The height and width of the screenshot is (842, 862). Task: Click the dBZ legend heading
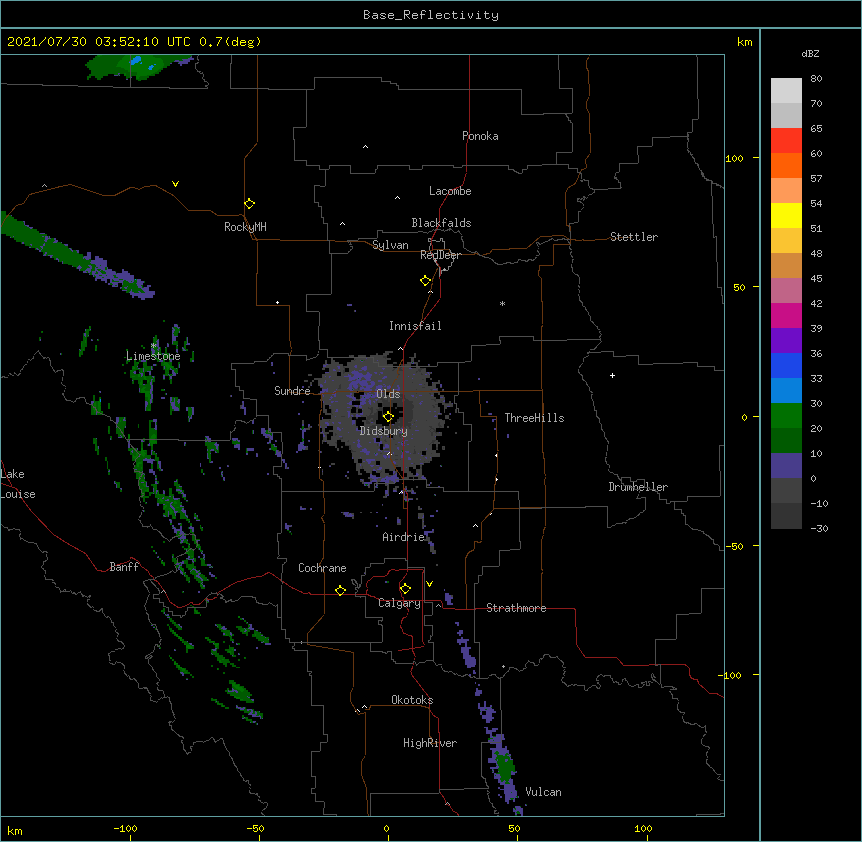coord(810,53)
